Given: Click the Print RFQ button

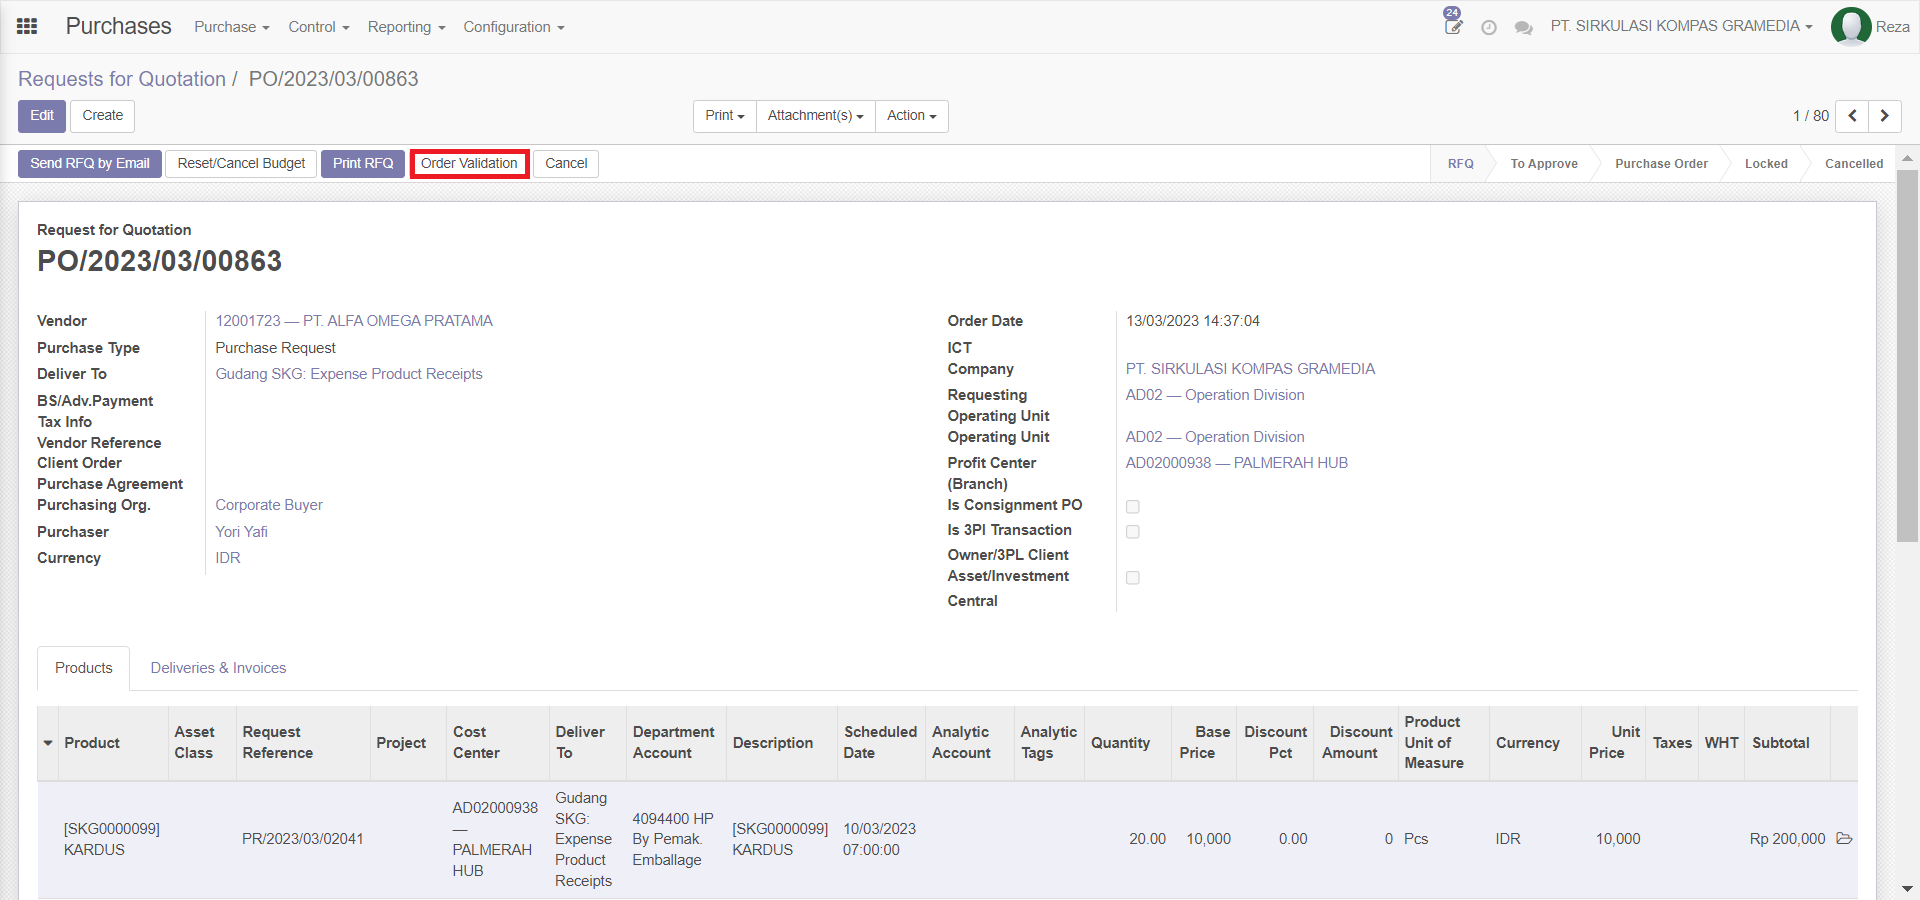Looking at the screenshot, I should coord(363,164).
